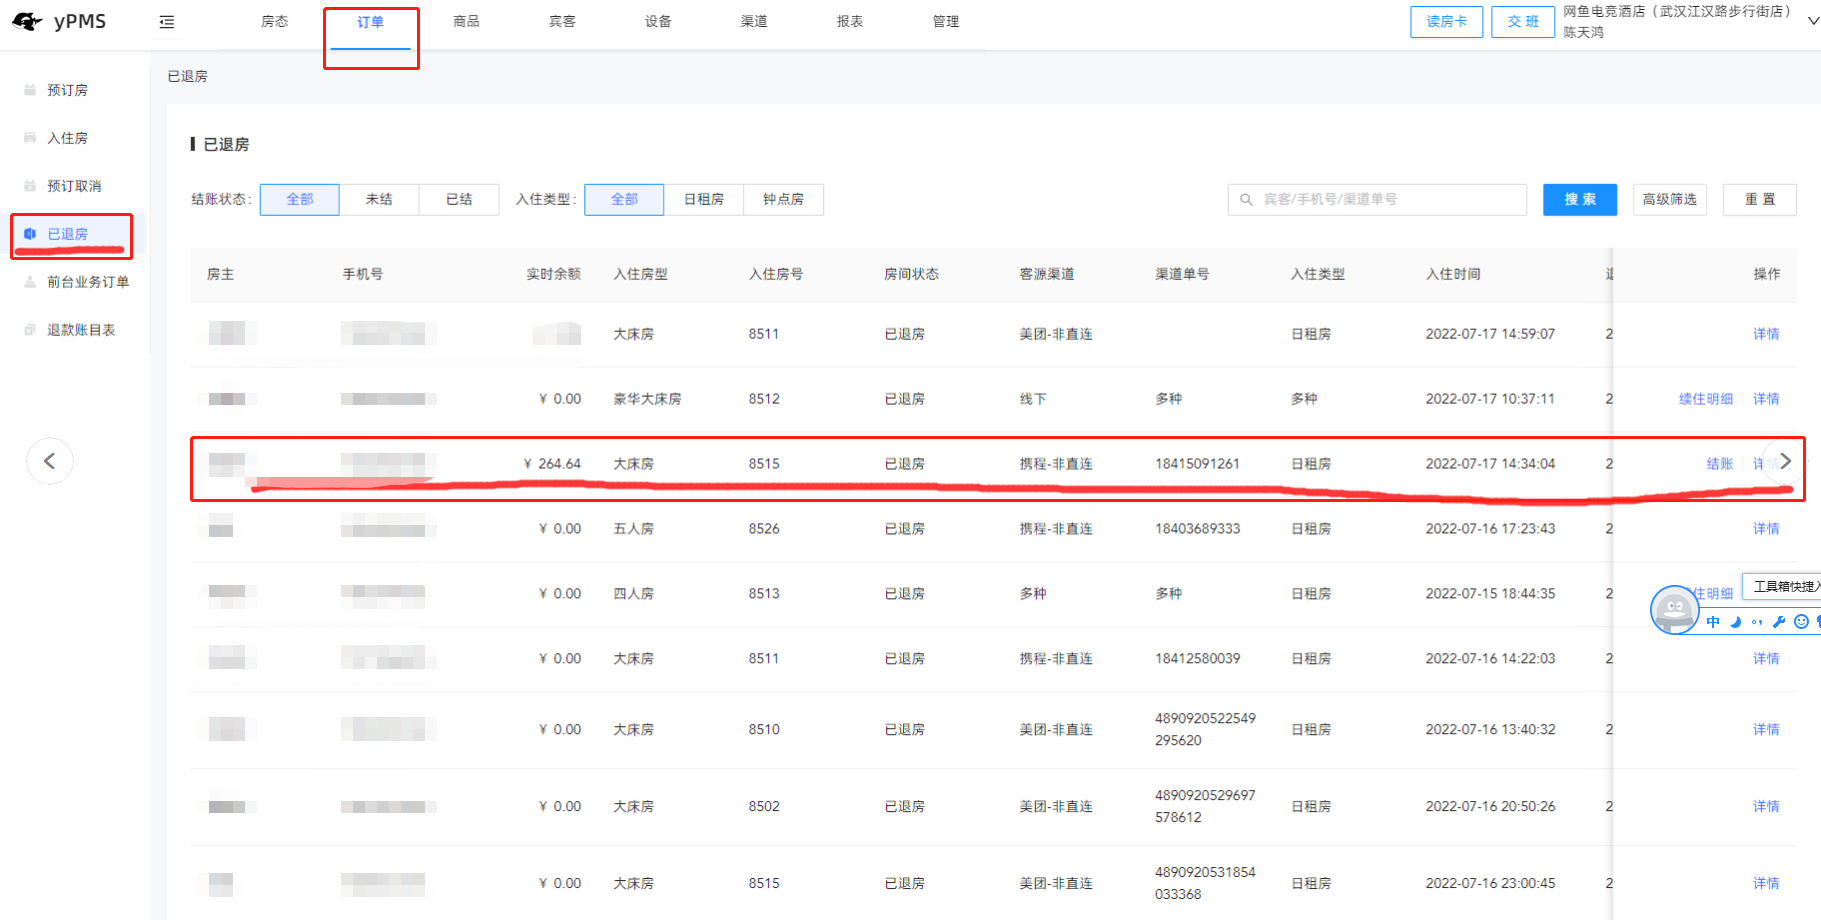Switch to the 设备 menu tab
This screenshot has width=1821, height=920.
659,22
